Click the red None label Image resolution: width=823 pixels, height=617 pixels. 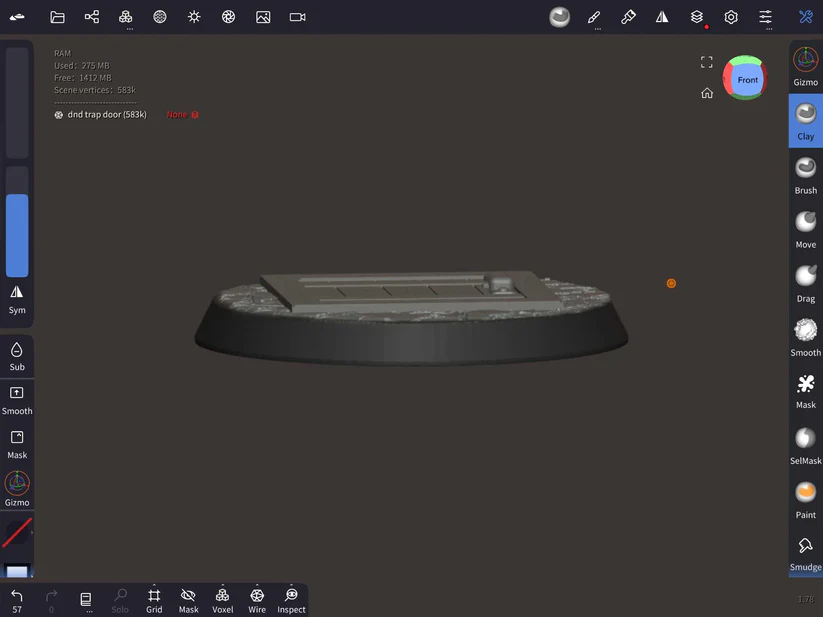[x=177, y=114]
